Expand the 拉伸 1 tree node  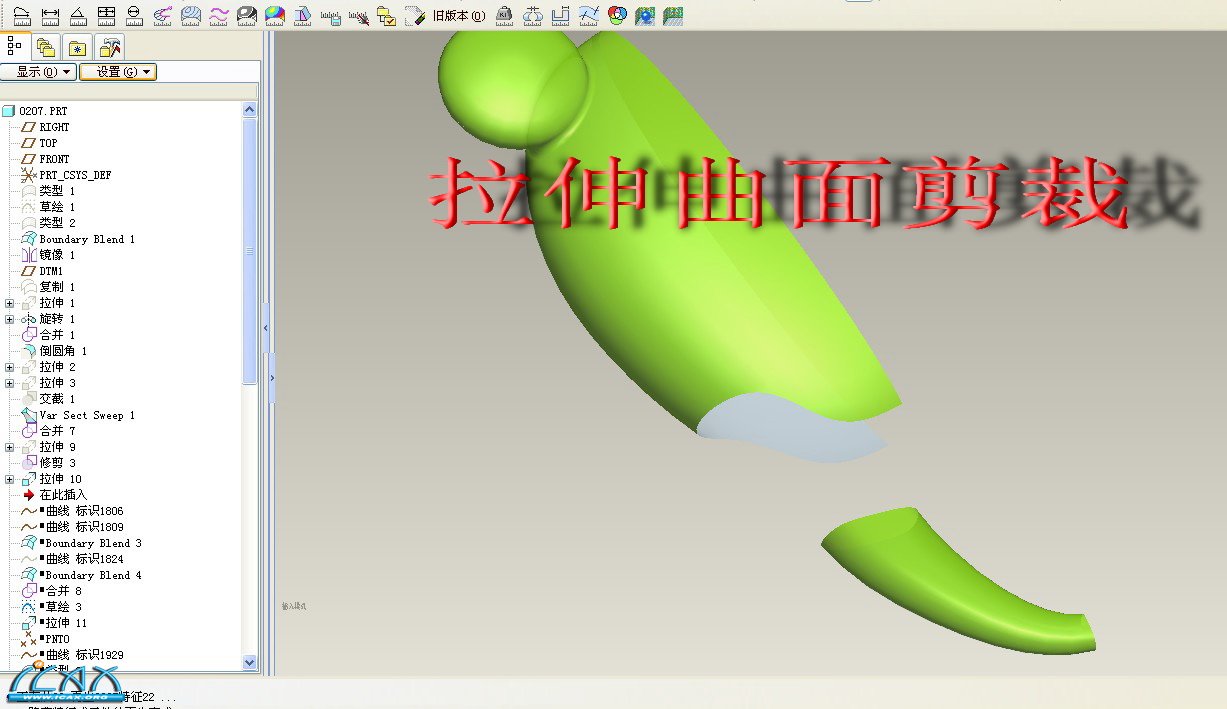coord(10,303)
